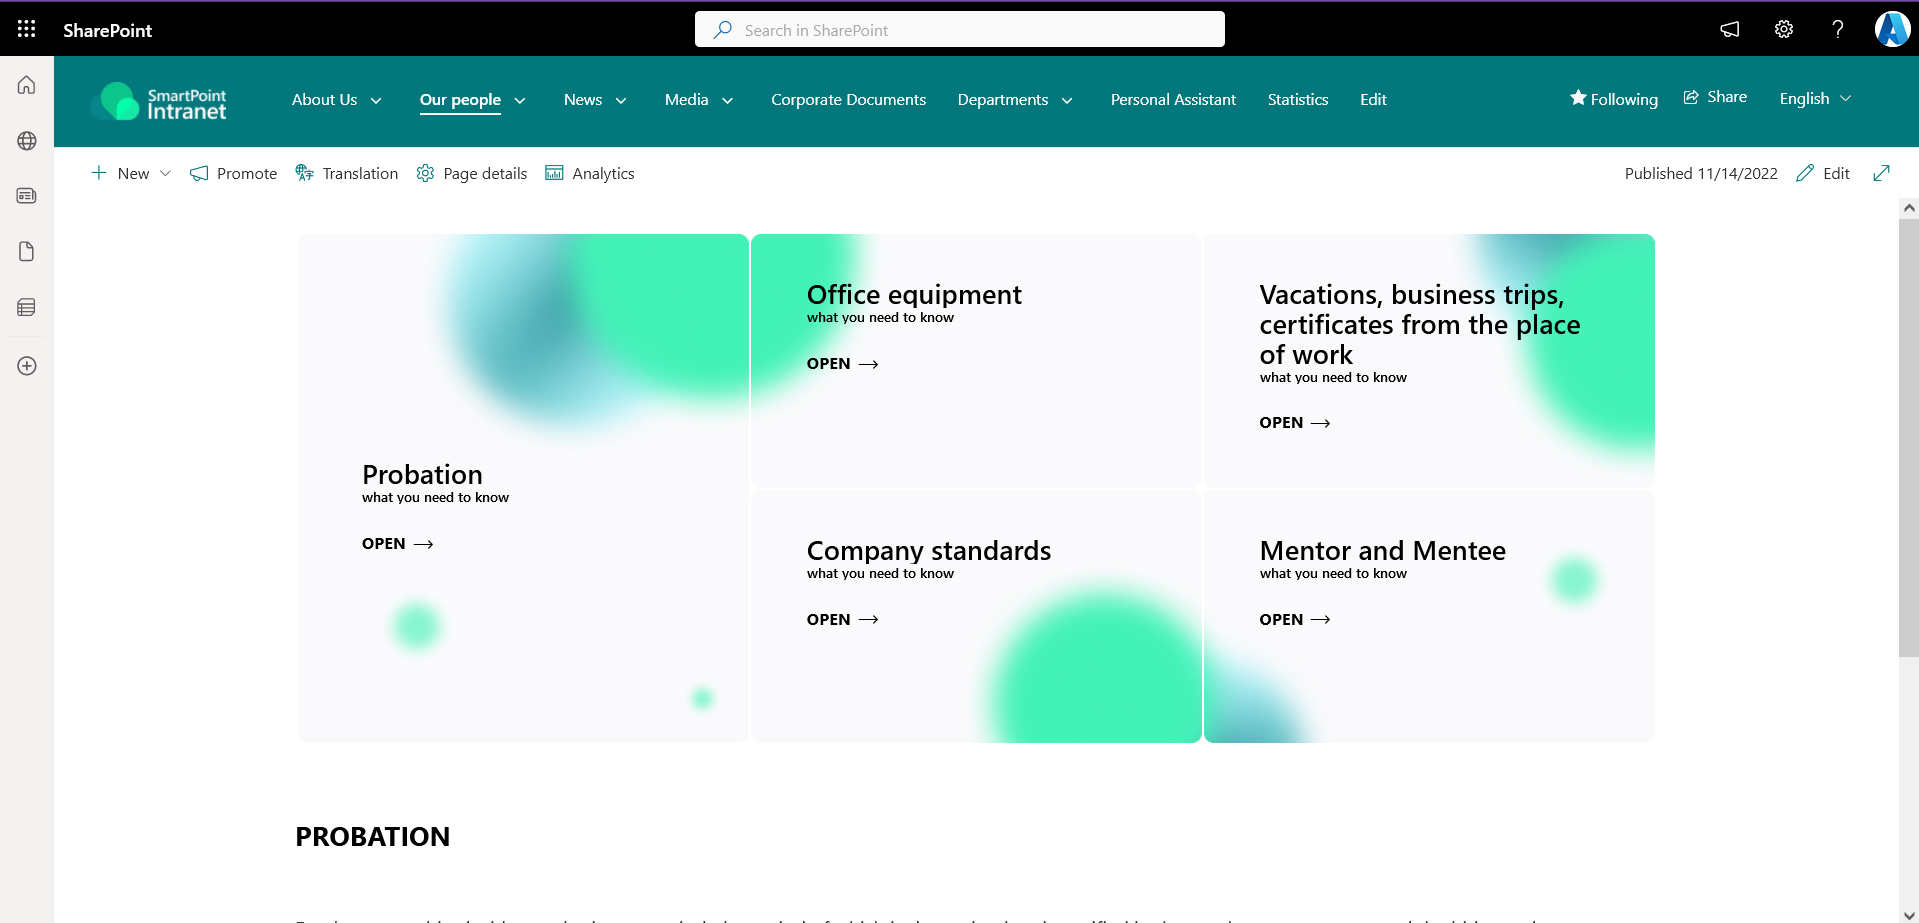Click the Home icon in left rail
Image resolution: width=1919 pixels, height=923 pixels.
[x=27, y=85]
